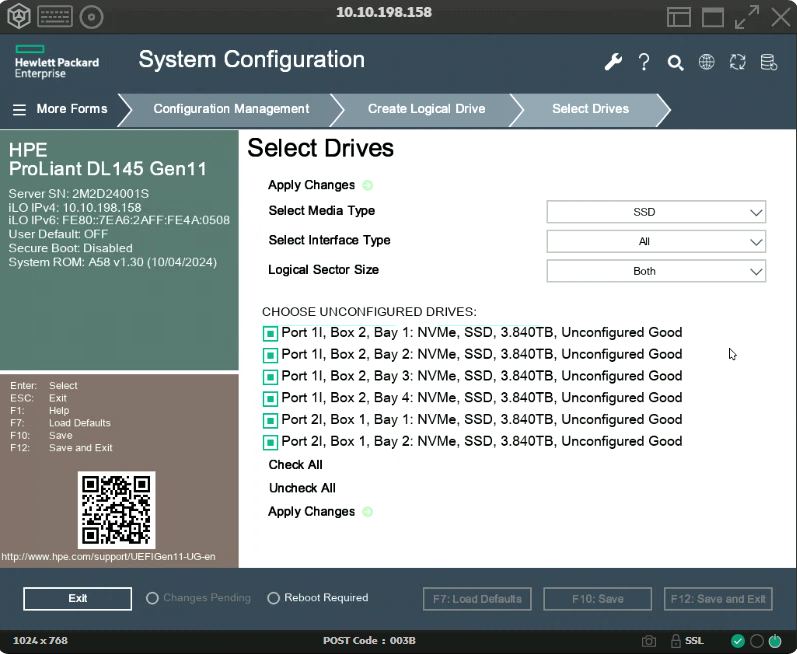Open the virtual media disc icon
This screenshot has width=797, height=654.
tap(91, 17)
